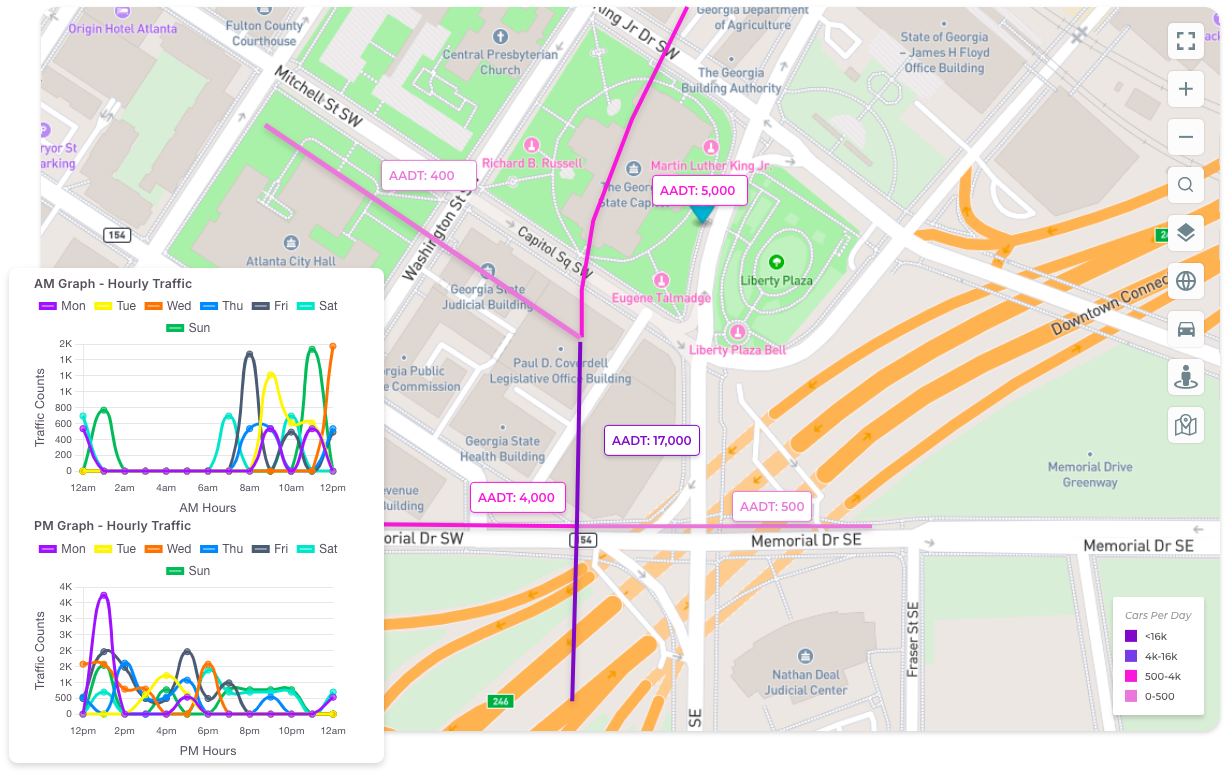Screen dimensions: 1226x775
Task: Click the globe view icon
Action: pos(1186,281)
